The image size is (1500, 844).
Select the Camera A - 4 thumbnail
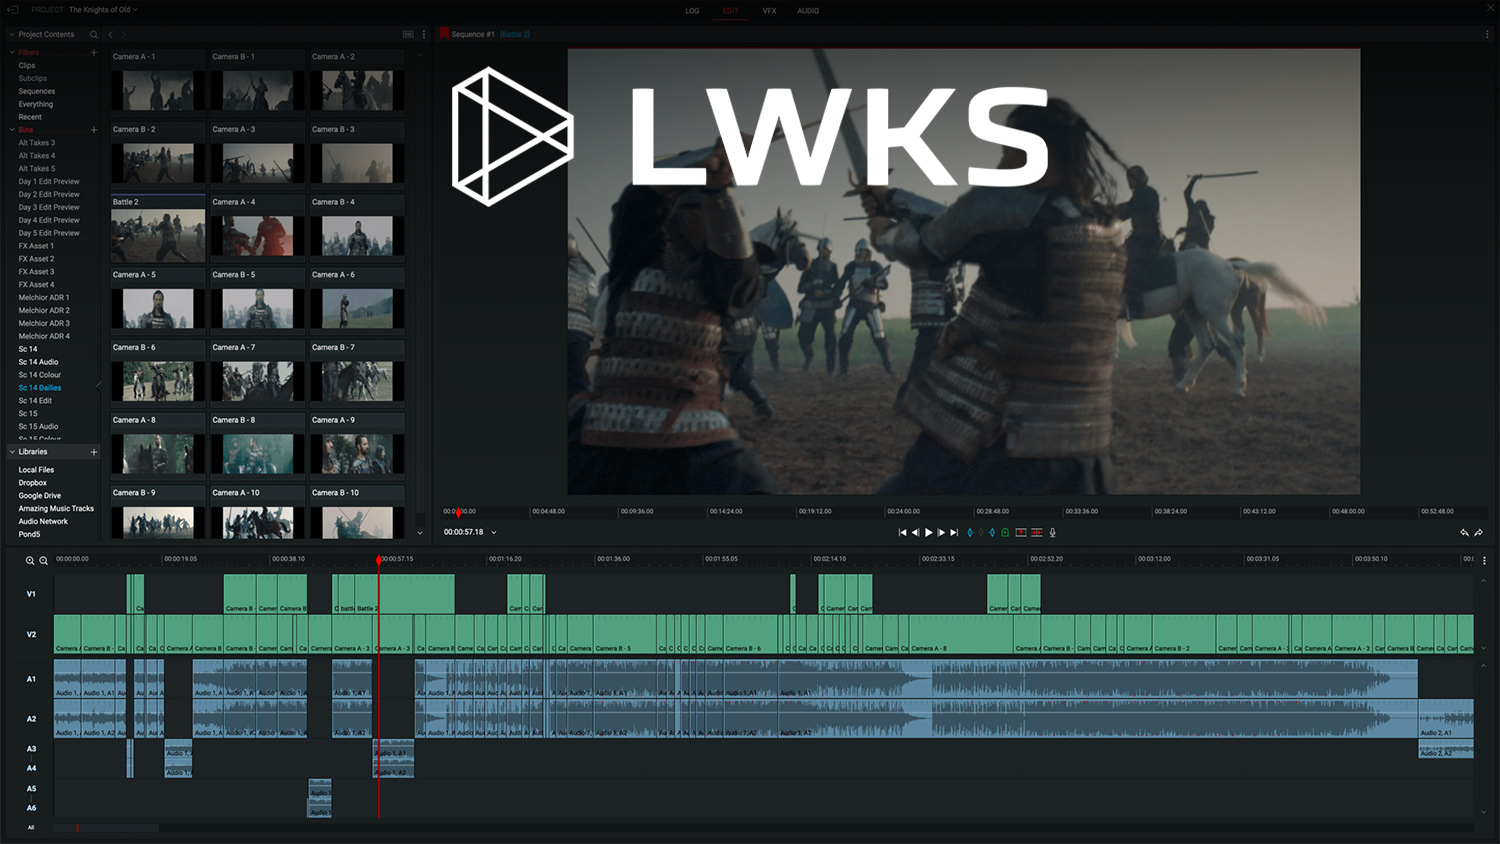point(258,236)
